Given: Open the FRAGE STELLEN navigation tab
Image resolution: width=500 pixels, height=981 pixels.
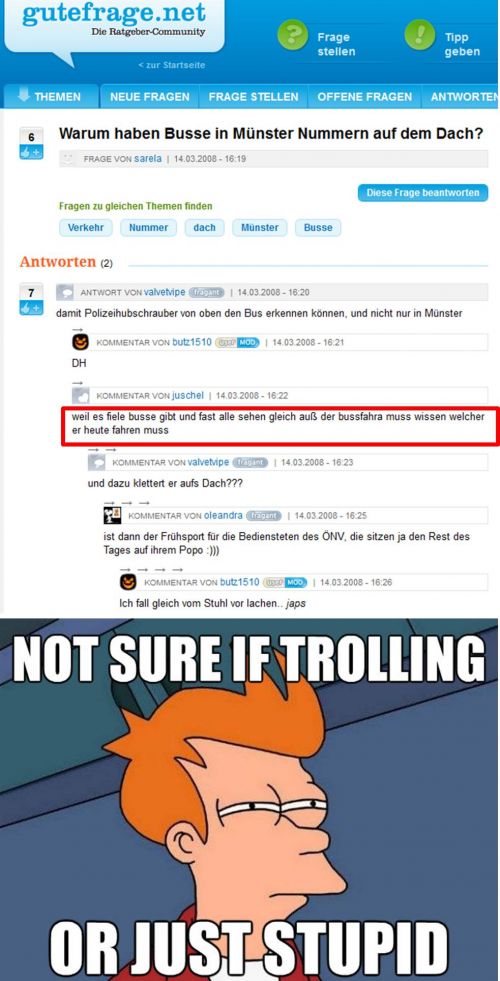Looking at the screenshot, I should tap(253, 97).
